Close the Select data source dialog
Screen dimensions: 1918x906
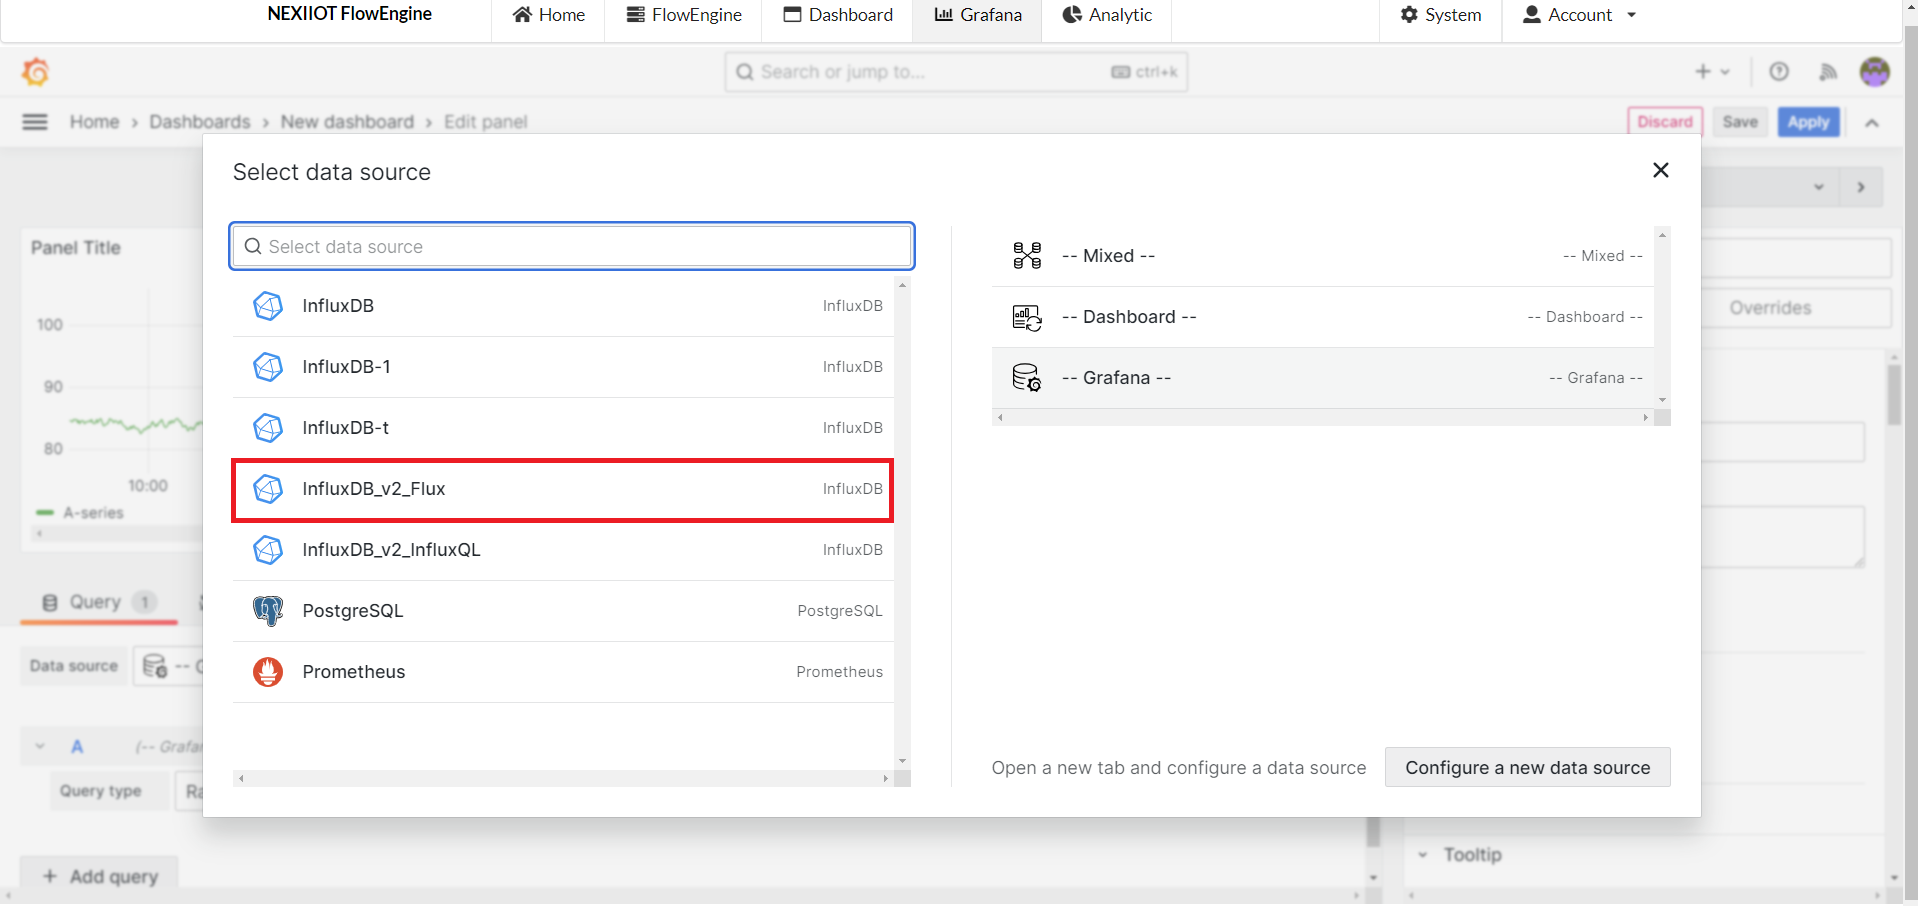click(1661, 171)
